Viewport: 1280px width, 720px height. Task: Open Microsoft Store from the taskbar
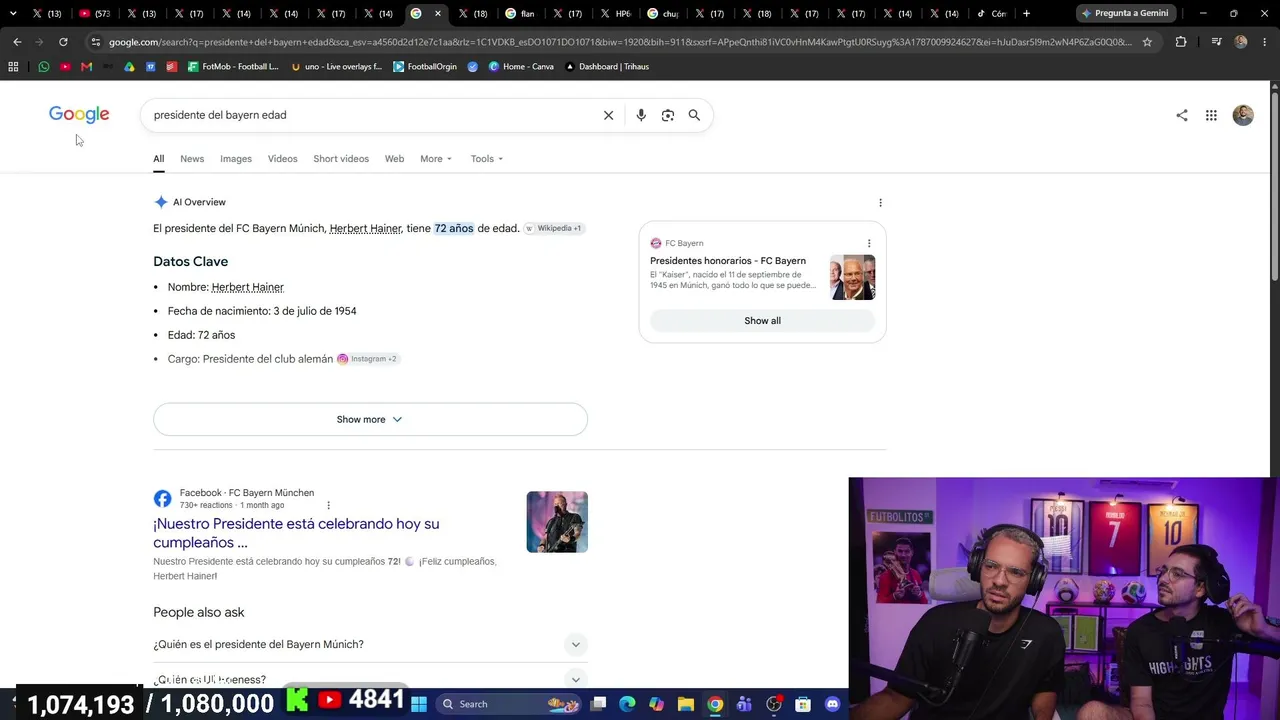(x=803, y=704)
